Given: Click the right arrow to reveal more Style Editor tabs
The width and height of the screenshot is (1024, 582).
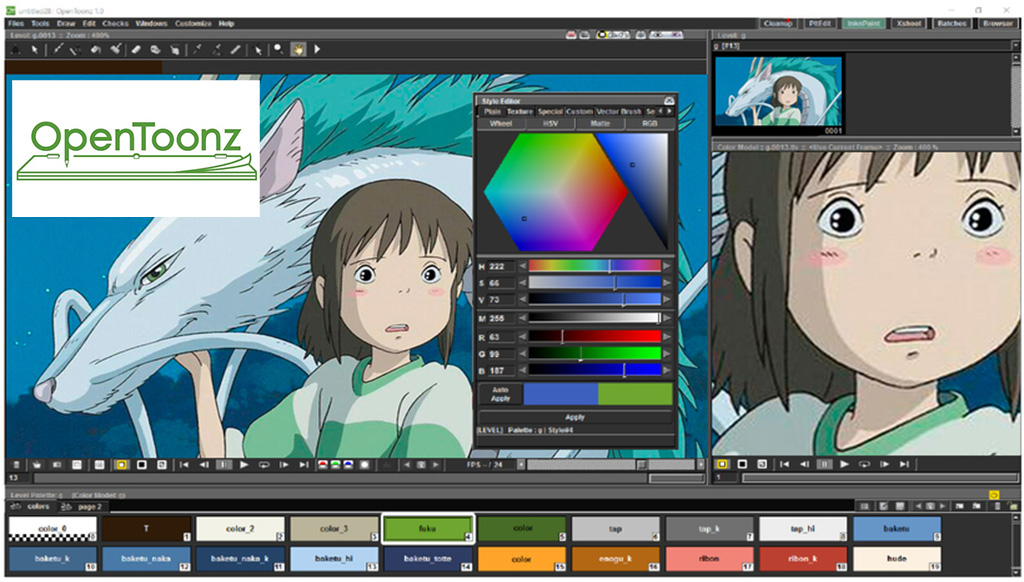Looking at the screenshot, I should point(669,110).
